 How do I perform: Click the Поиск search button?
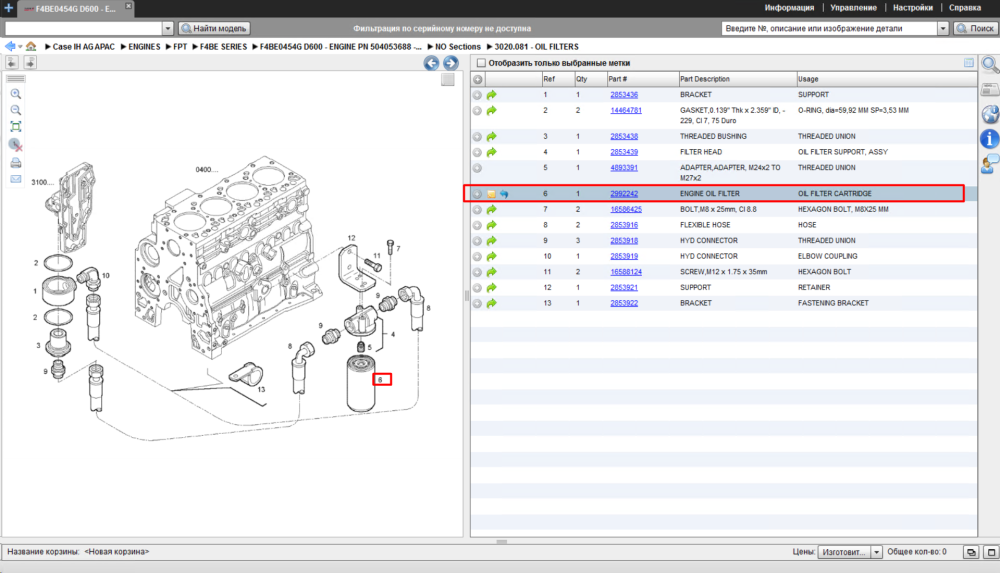click(x=975, y=28)
